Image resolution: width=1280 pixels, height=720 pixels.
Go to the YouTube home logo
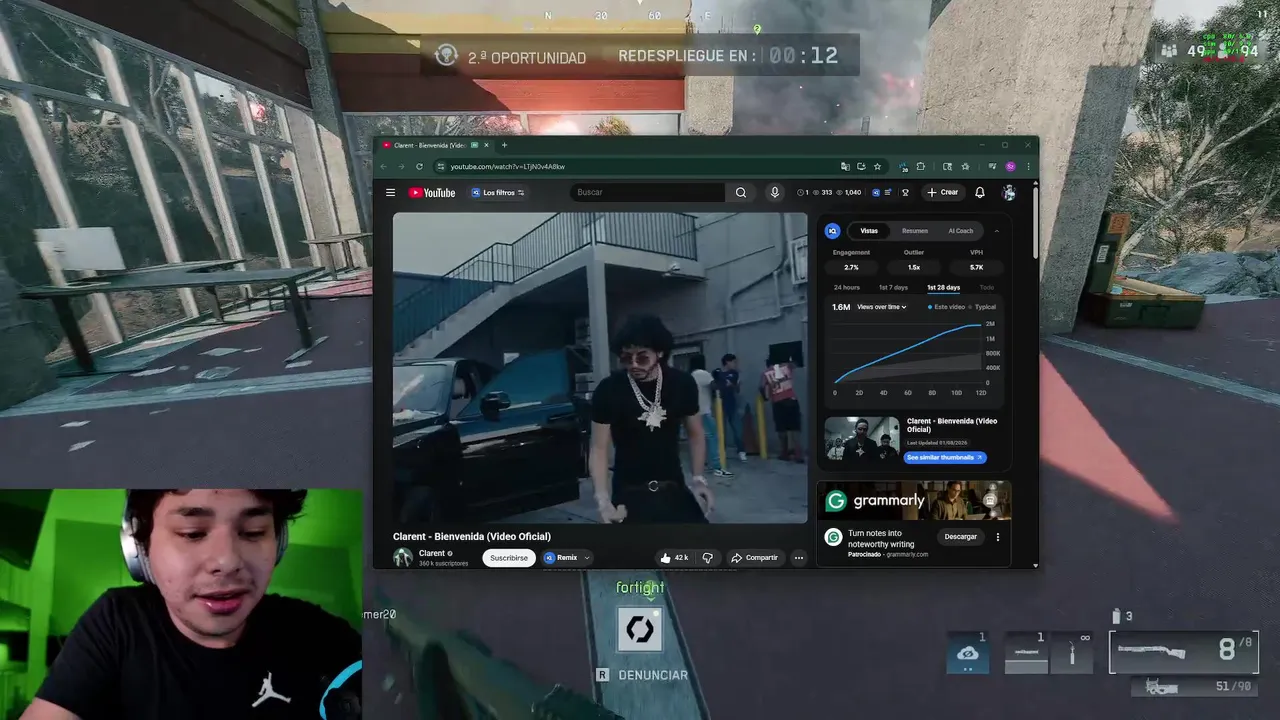point(432,193)
